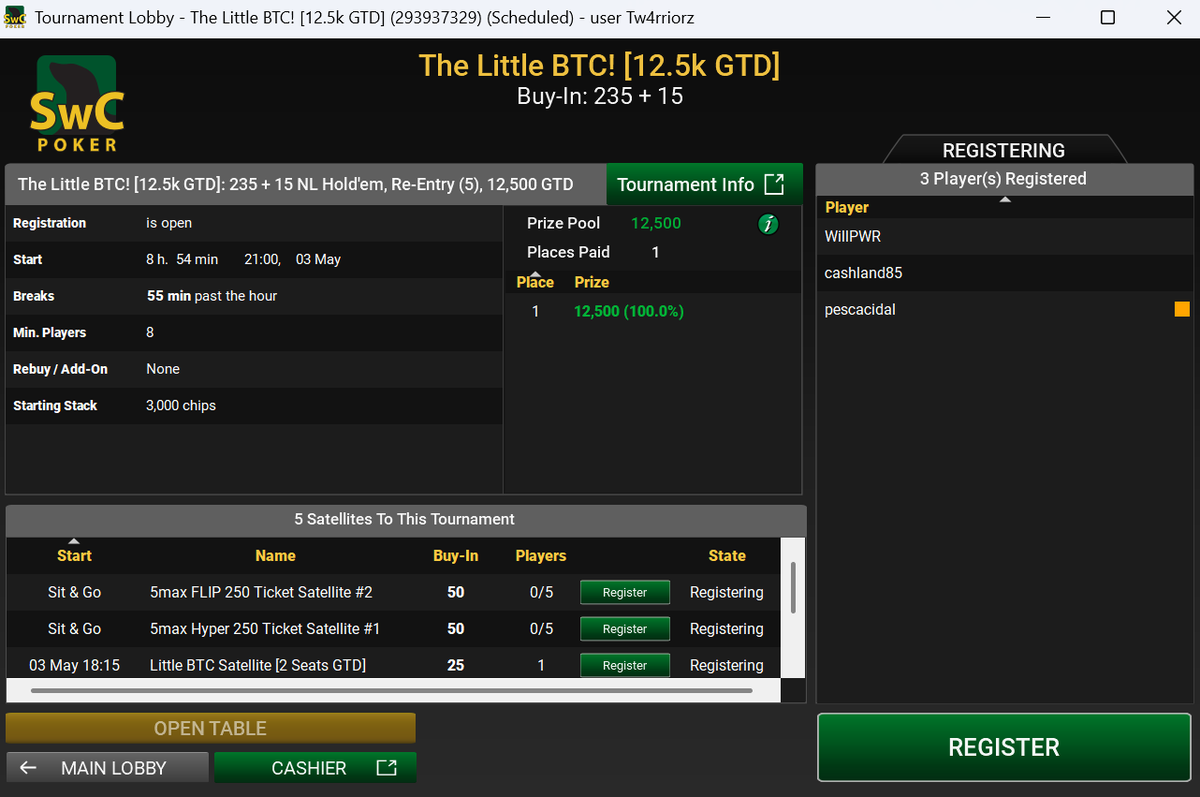Click the '03 May 18:15' satellite start cell
Screen dimensions: 1200x797
tap(74, 665)
